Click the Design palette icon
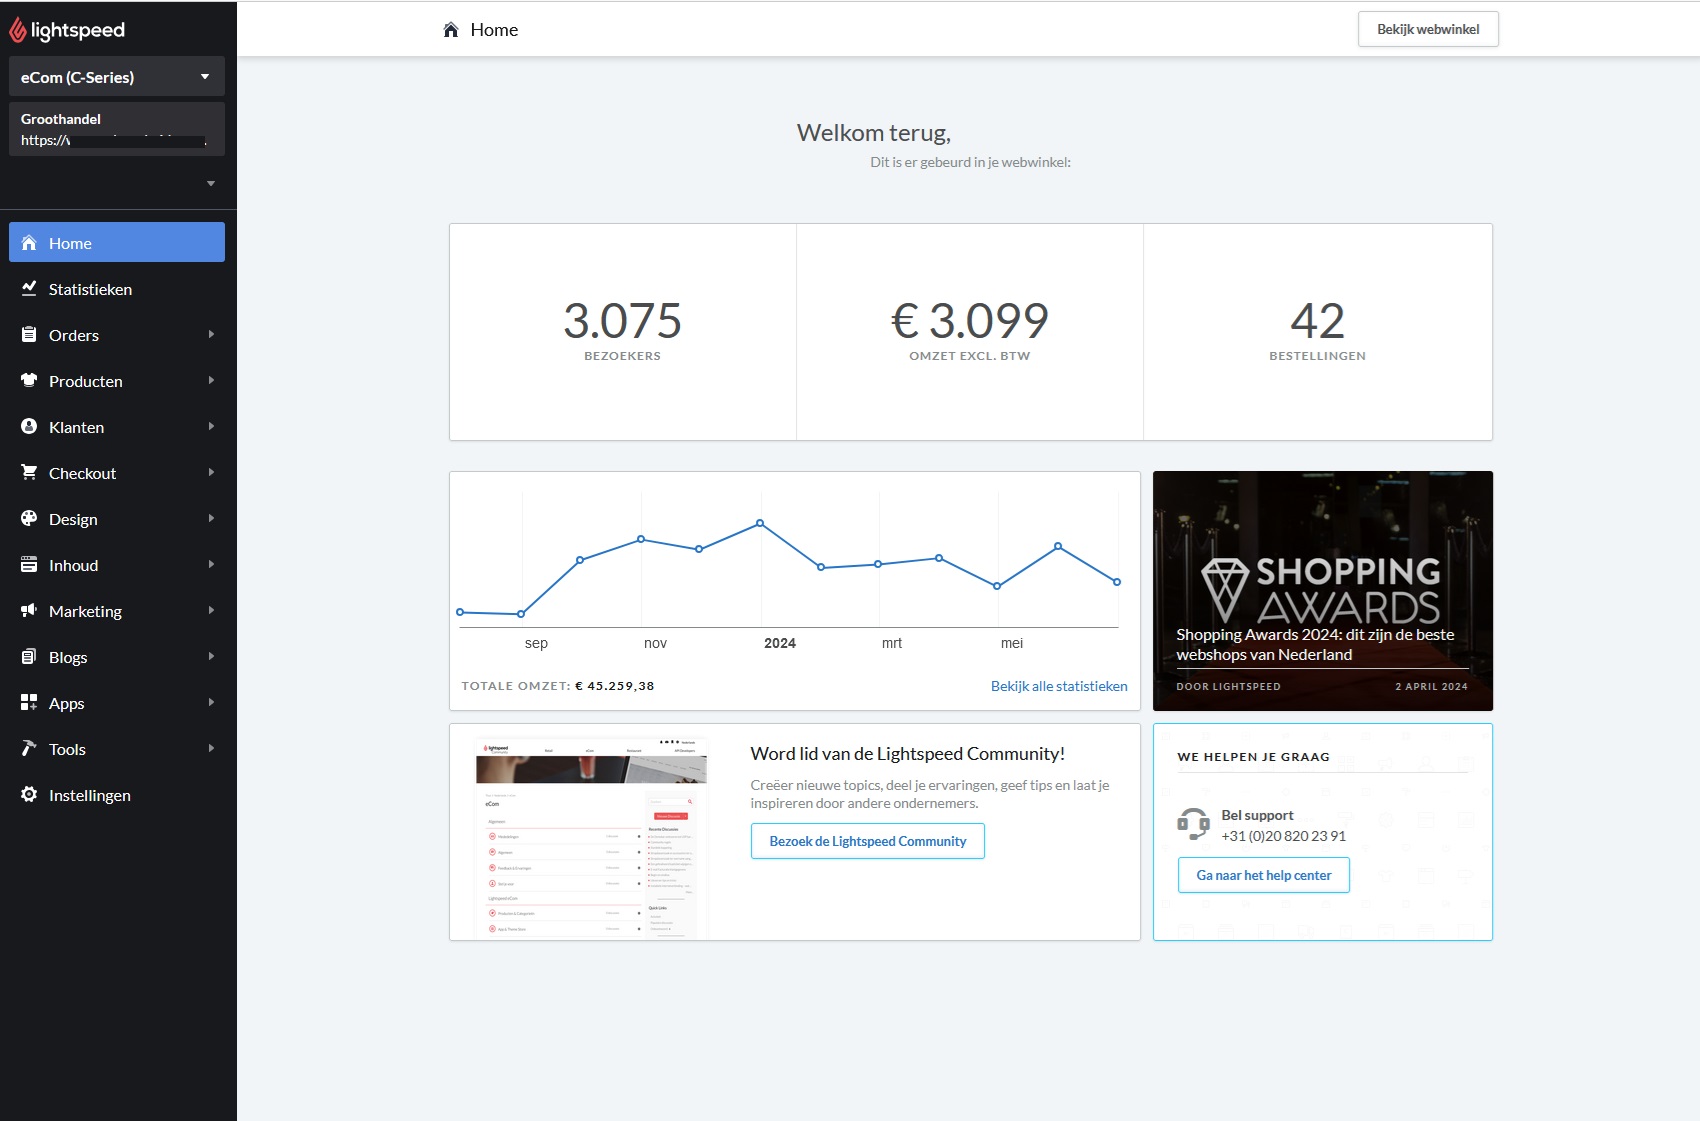Image resolution: width=1700 pixels, height=1121 pixels. [29, 519]
